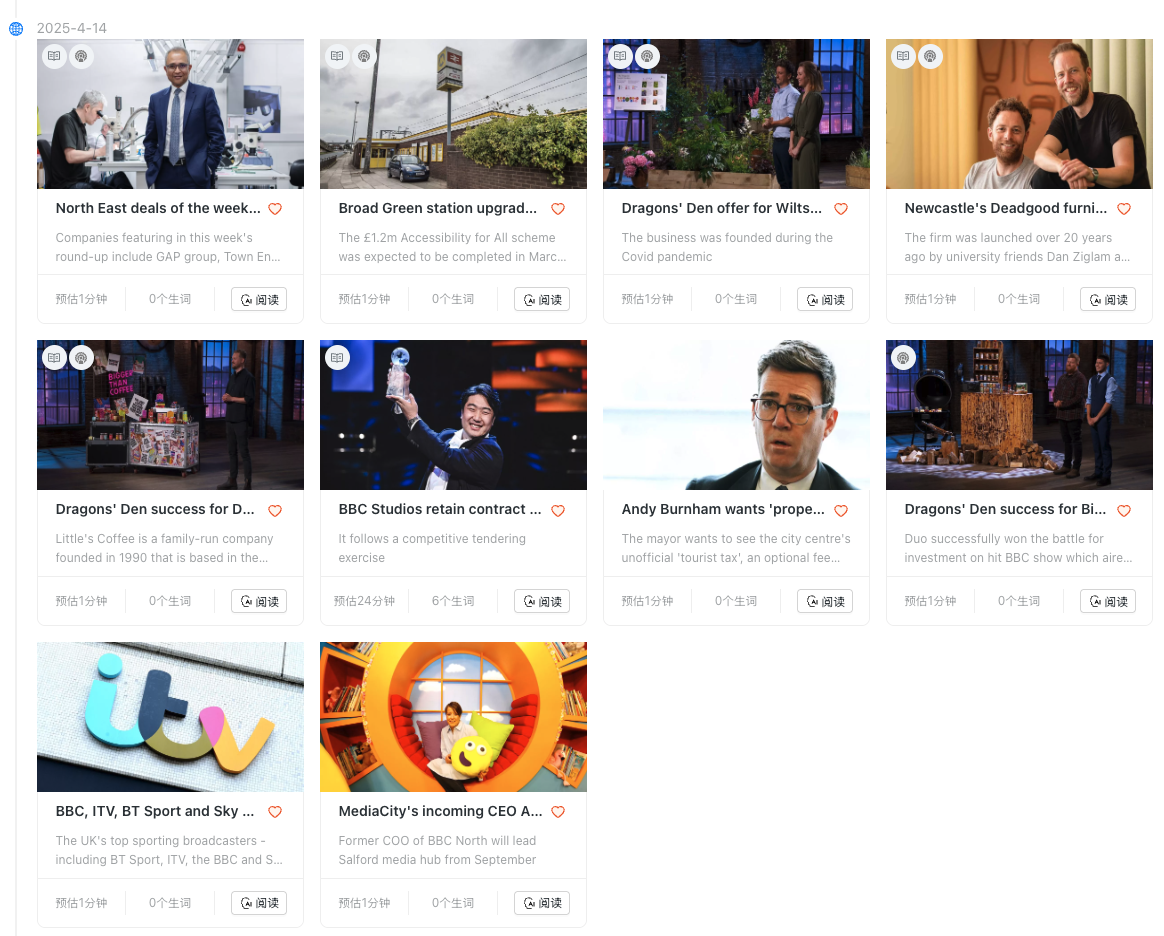Like the MediaCity's incoming CEO article
This screenshot has height=936, width=1164.
558,812
